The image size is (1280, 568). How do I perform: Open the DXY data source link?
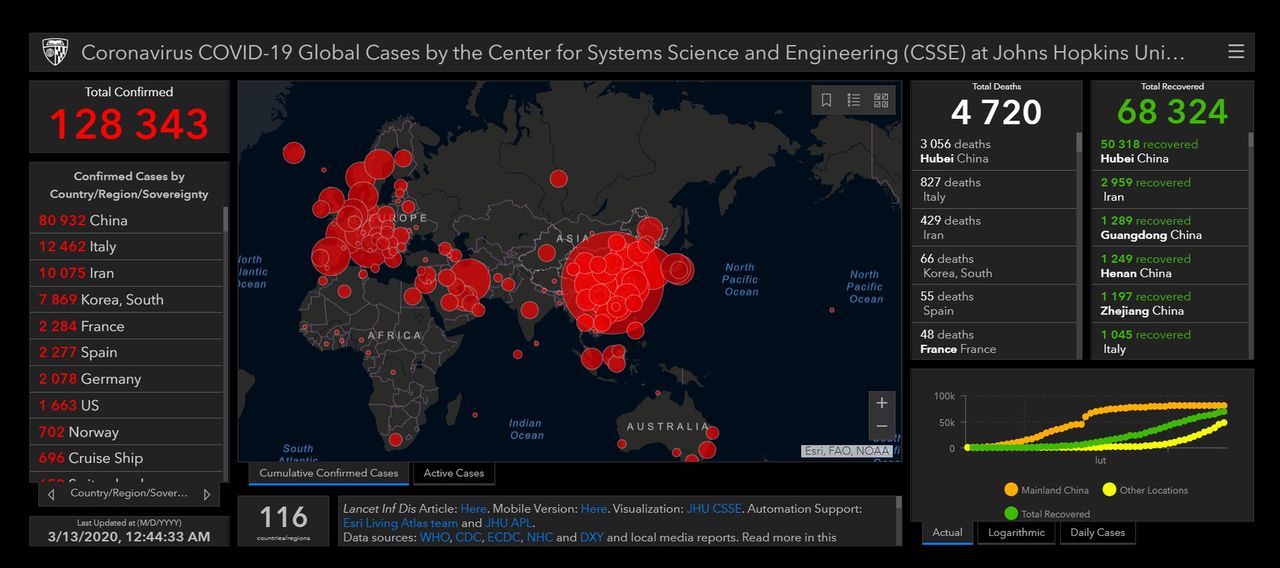tap(591, 537)
